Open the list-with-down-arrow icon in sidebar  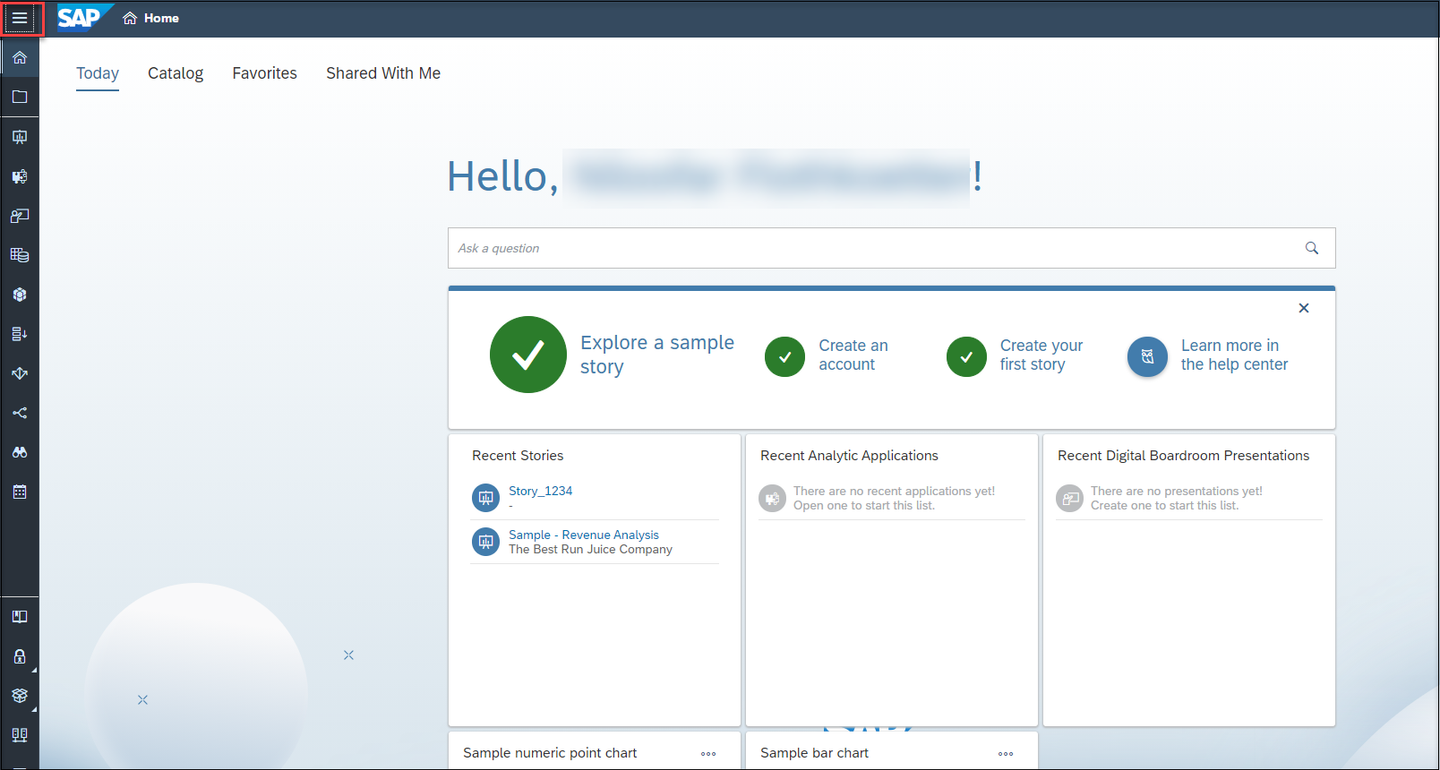[19, 334]
